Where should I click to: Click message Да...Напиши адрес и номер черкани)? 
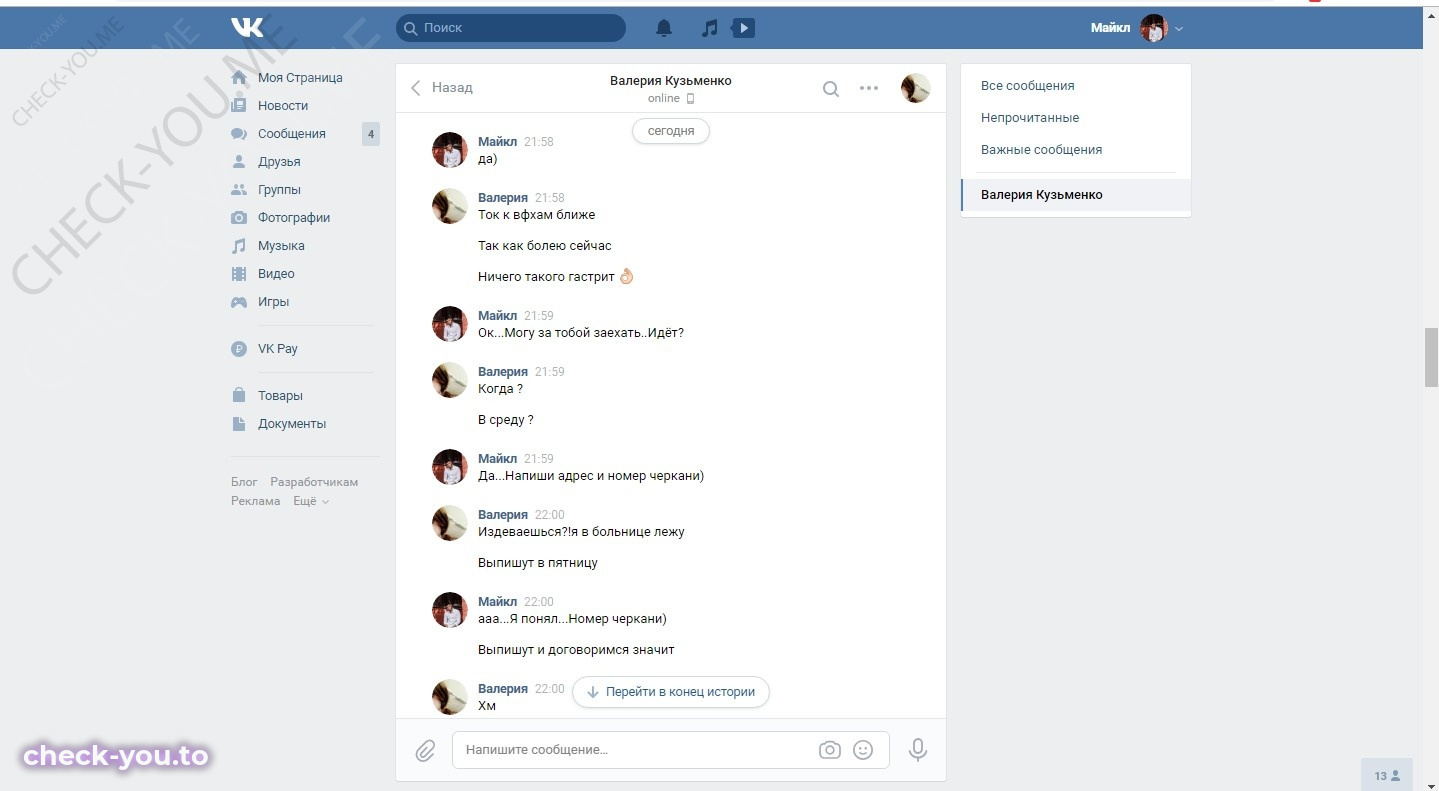(x=591, y=476)
